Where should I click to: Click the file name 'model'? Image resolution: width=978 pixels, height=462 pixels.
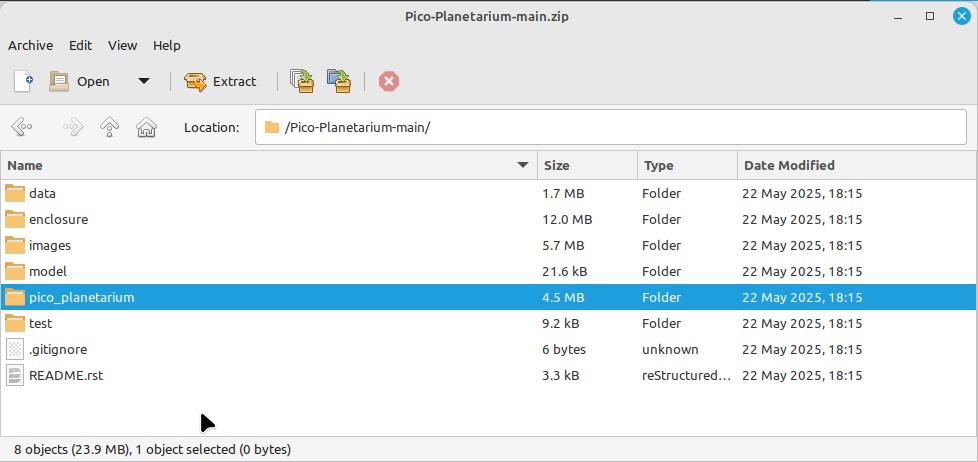point(47,271)
